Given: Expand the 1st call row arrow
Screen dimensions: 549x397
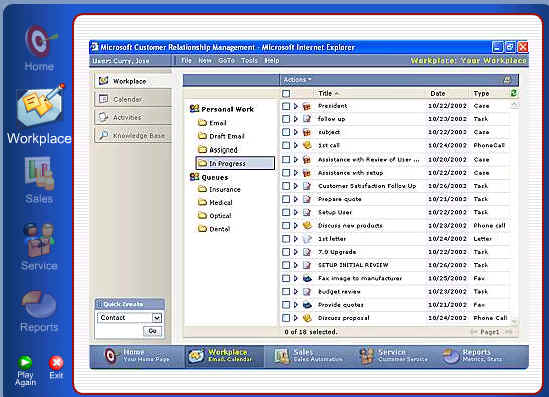Looking at the screenshot, I should pos(296,145).
